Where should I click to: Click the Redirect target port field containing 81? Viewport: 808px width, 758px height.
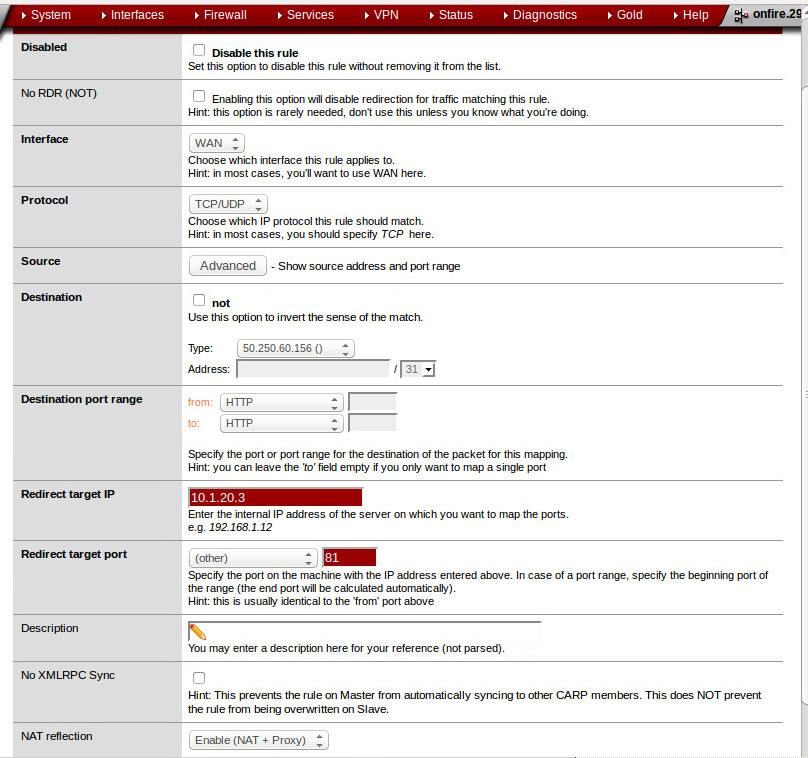[349, 558]
